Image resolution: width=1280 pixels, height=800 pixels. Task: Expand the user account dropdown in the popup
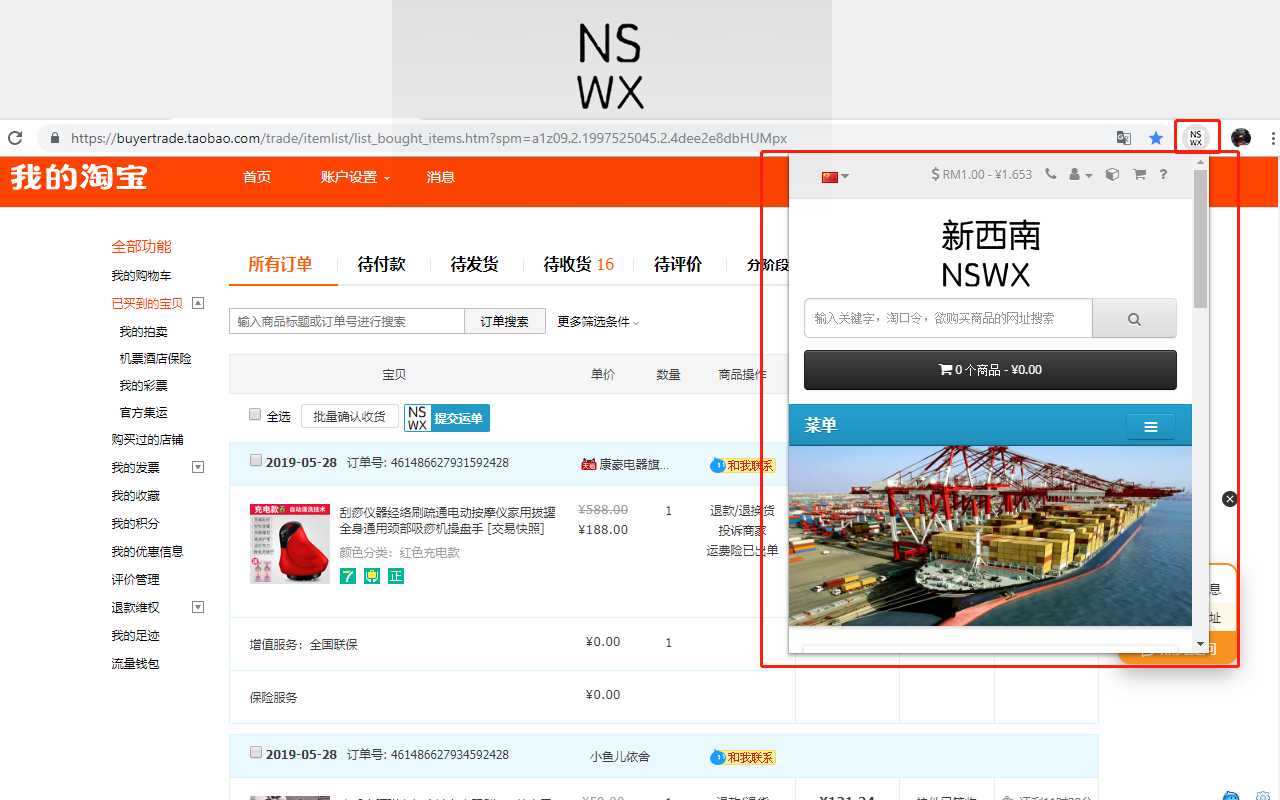tap(1081, 174)
